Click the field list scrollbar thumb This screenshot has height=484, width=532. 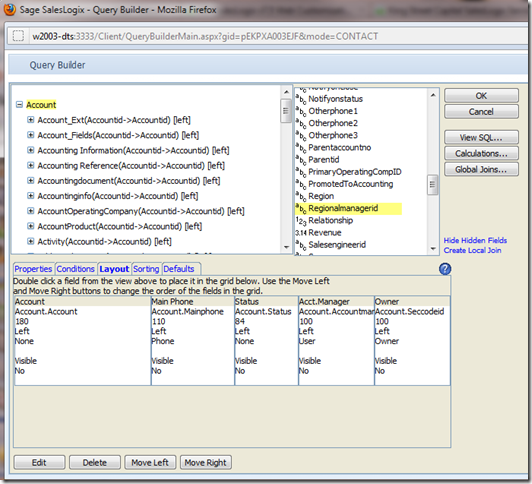(433, 185)
